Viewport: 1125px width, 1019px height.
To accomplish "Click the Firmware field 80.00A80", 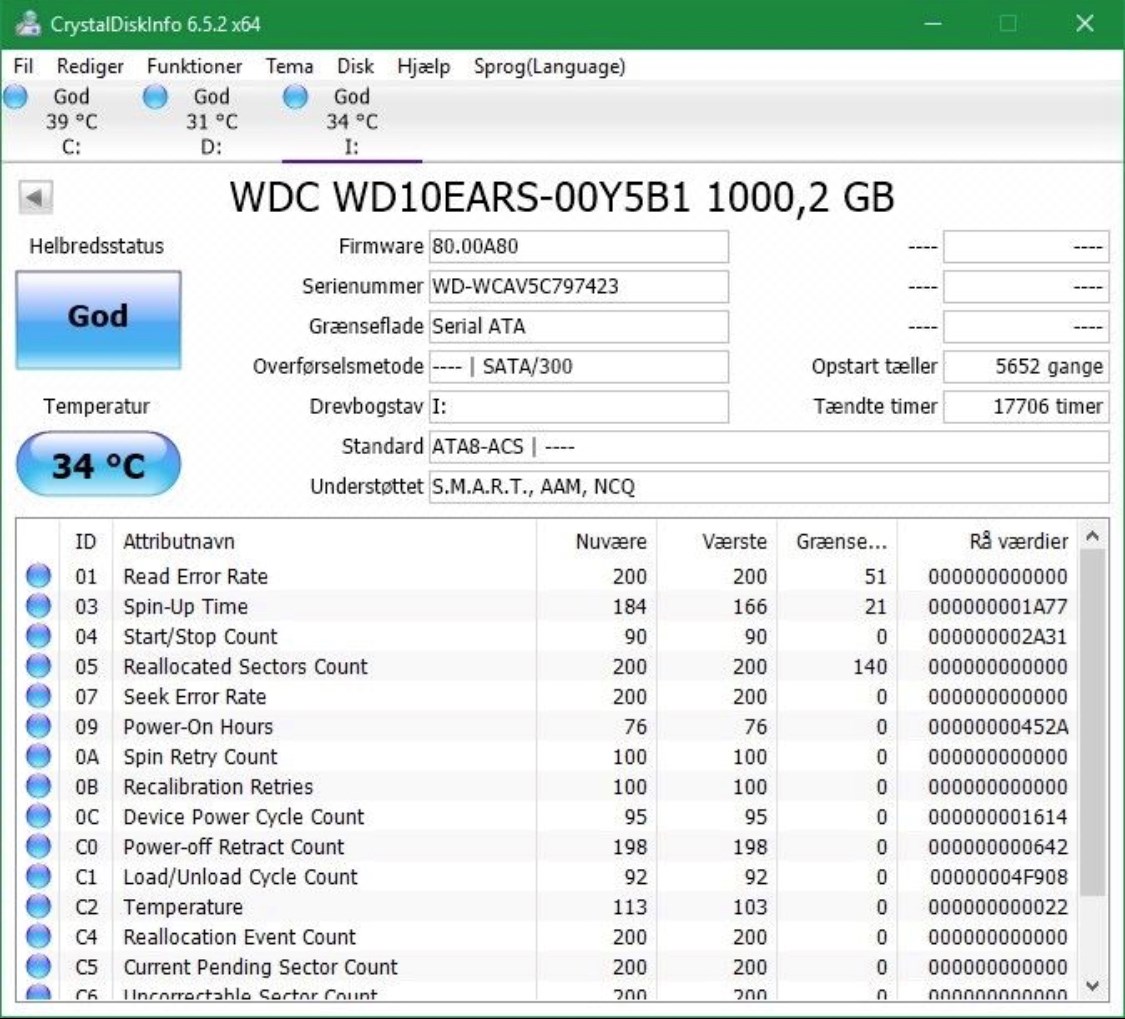I will click(578, 246).
